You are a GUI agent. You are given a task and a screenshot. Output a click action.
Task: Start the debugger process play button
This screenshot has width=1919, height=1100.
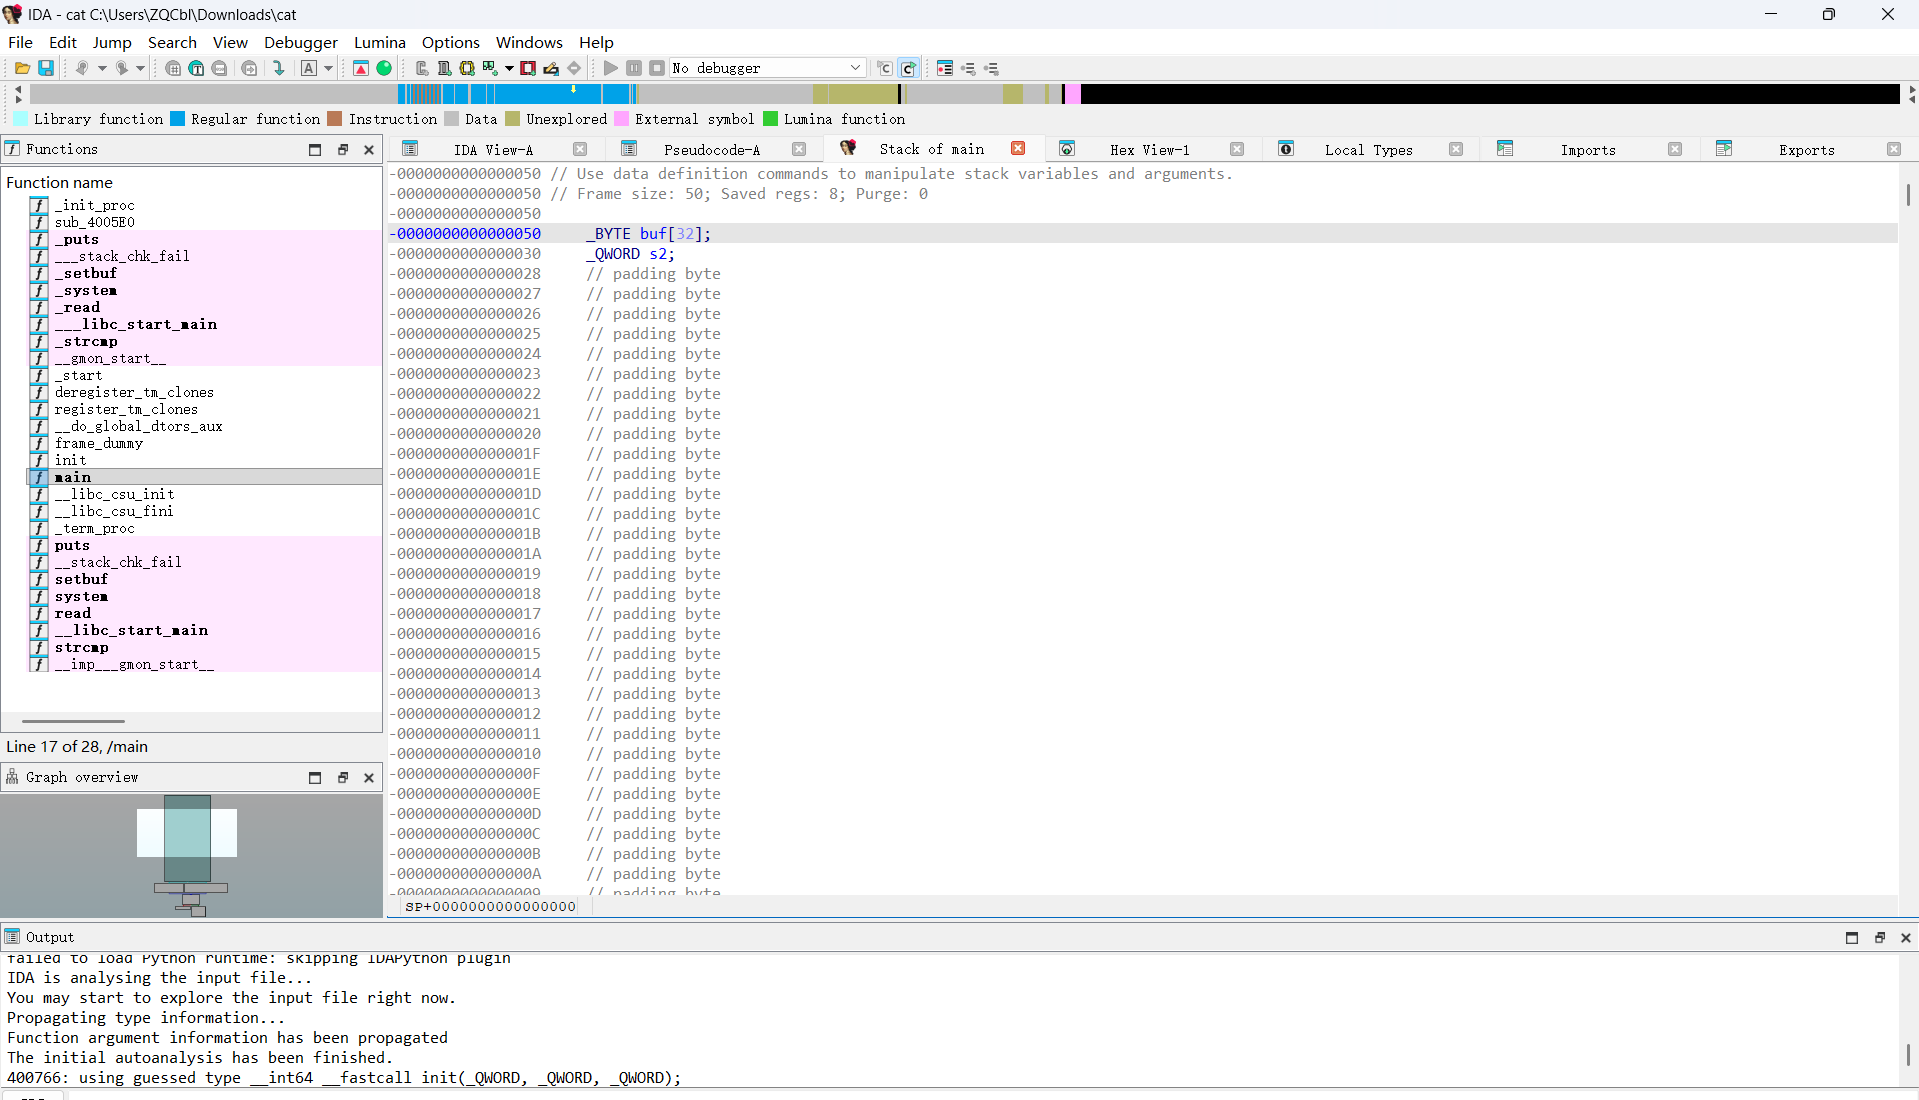(610, 68)
